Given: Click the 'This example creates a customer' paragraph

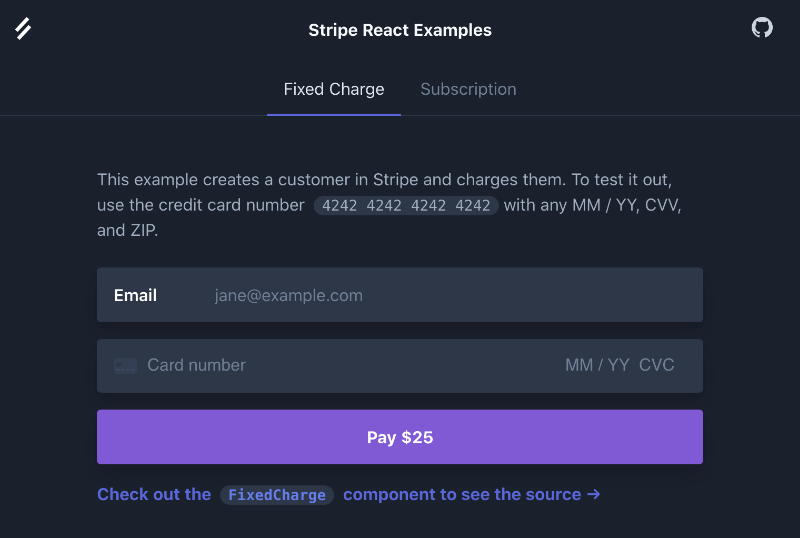Looking at the screenshot, I should tap(389, 205).
